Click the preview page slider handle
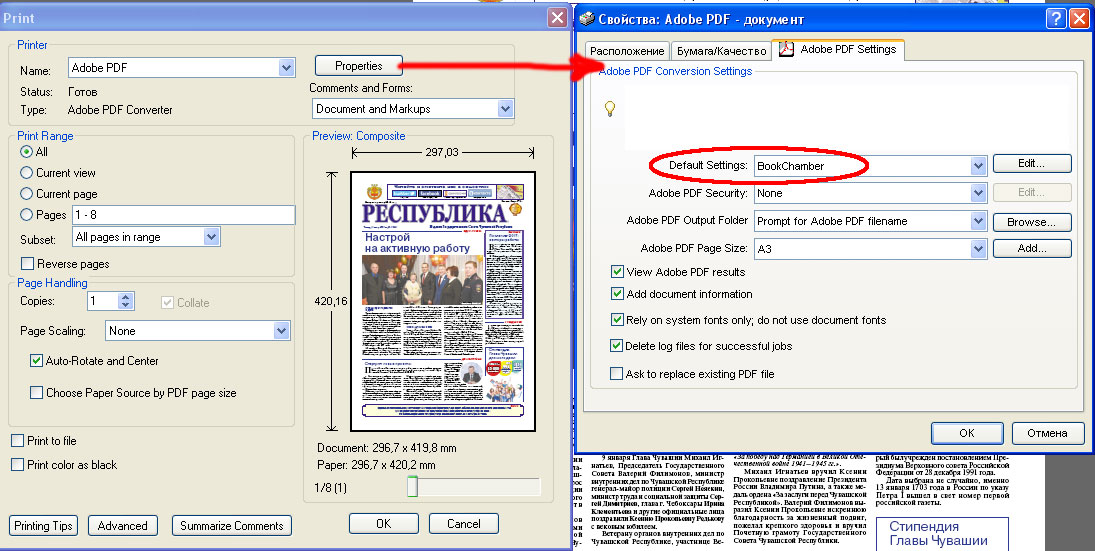Screen dimensions: 1095x551 pyautogui.click(x=413, y=486)
